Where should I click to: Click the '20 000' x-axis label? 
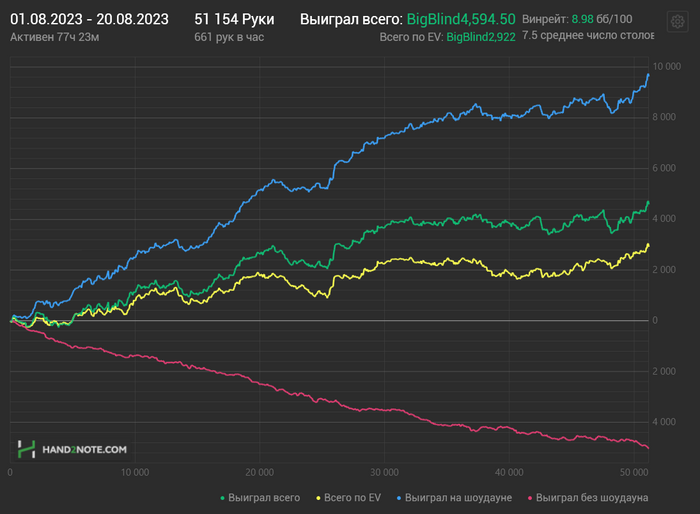(259, 472)
